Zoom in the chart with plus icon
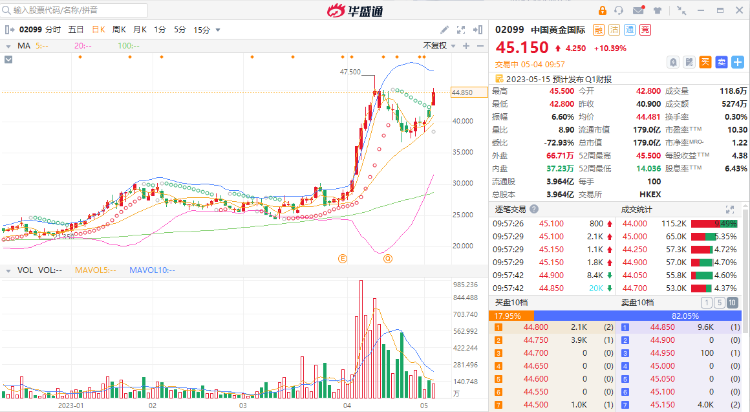This screenshot has height=412, width=750. point(466,45)
